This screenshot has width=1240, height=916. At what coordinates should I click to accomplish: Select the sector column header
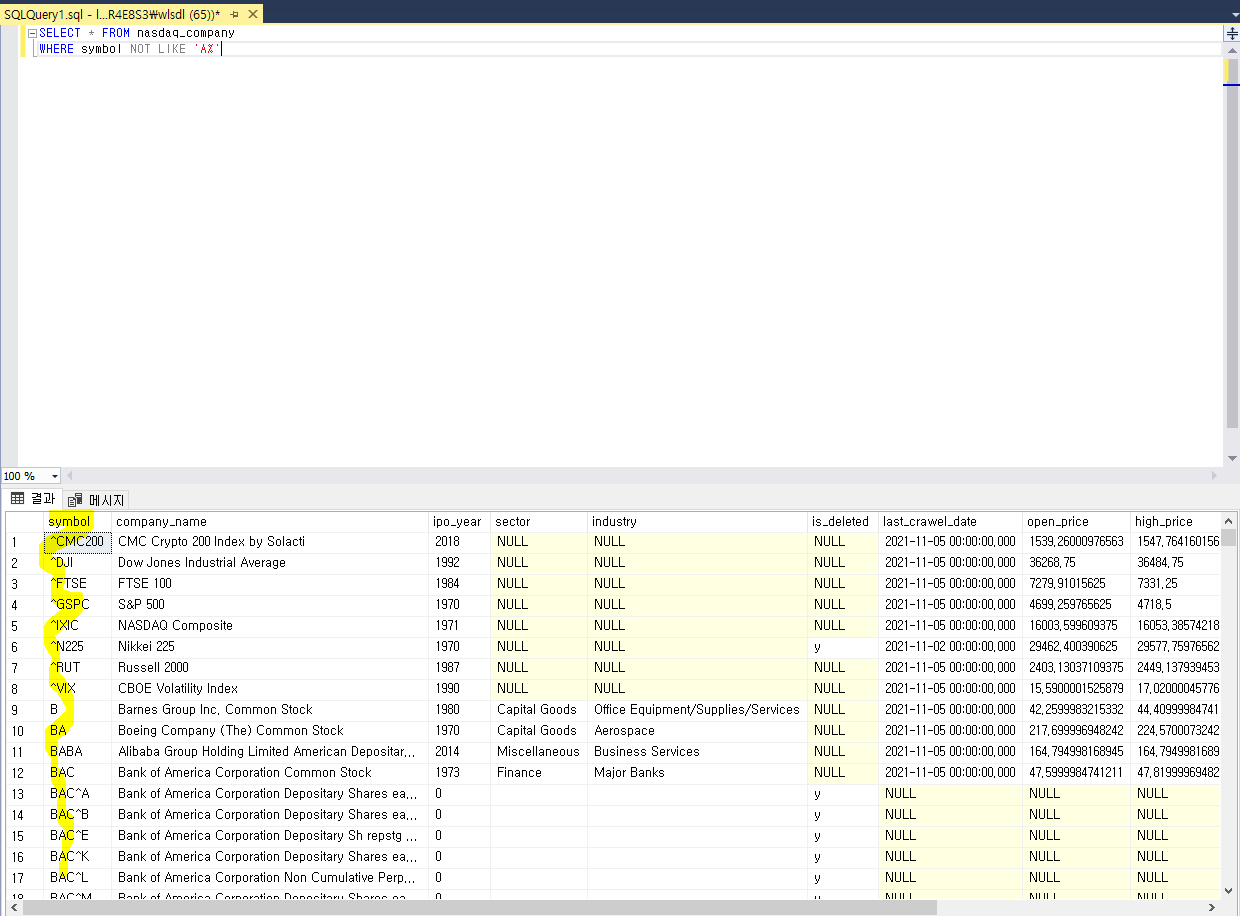[x=538, y=521]
